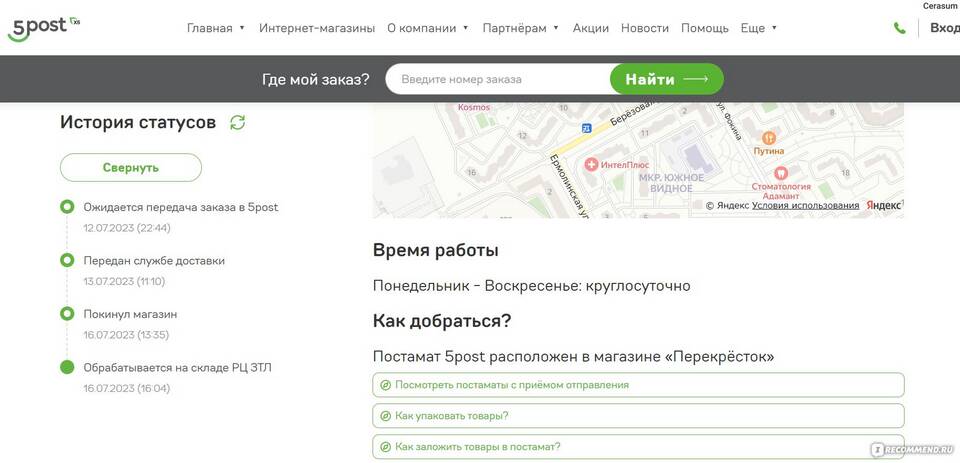Click the date 16.07.2023 (16:04)
The width and height of the screenshot is (960, 463).
[x=127, y=388]
